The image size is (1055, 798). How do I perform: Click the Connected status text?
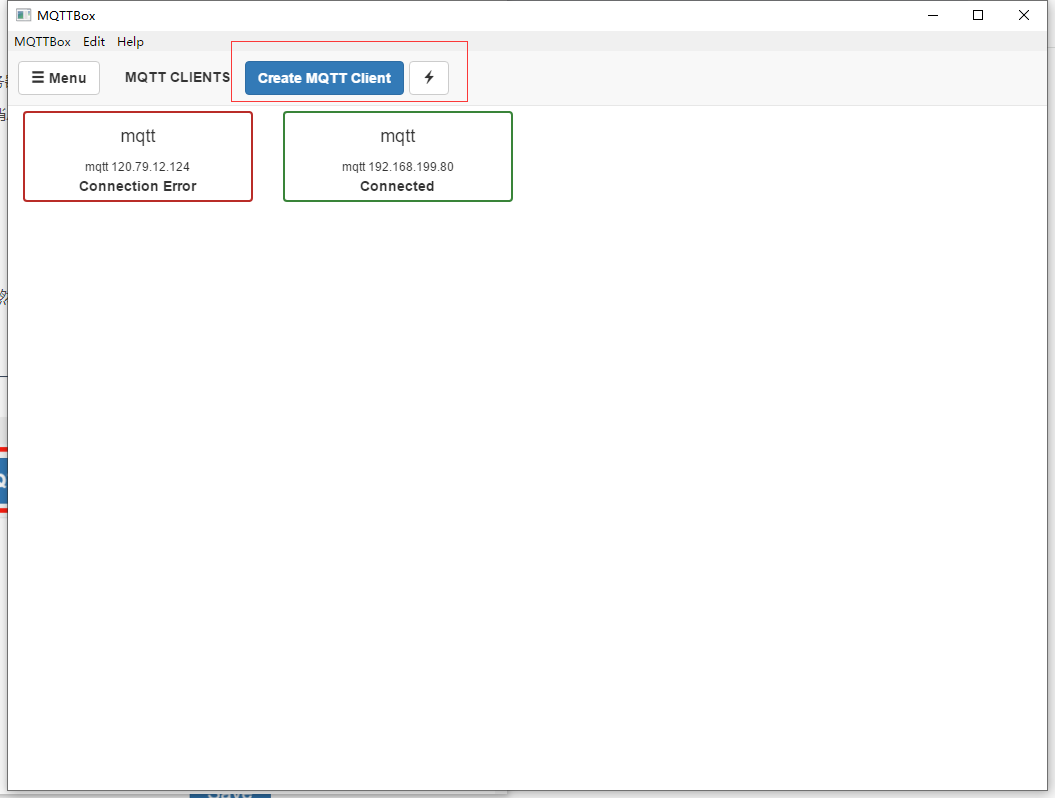(x=397, y=186)
